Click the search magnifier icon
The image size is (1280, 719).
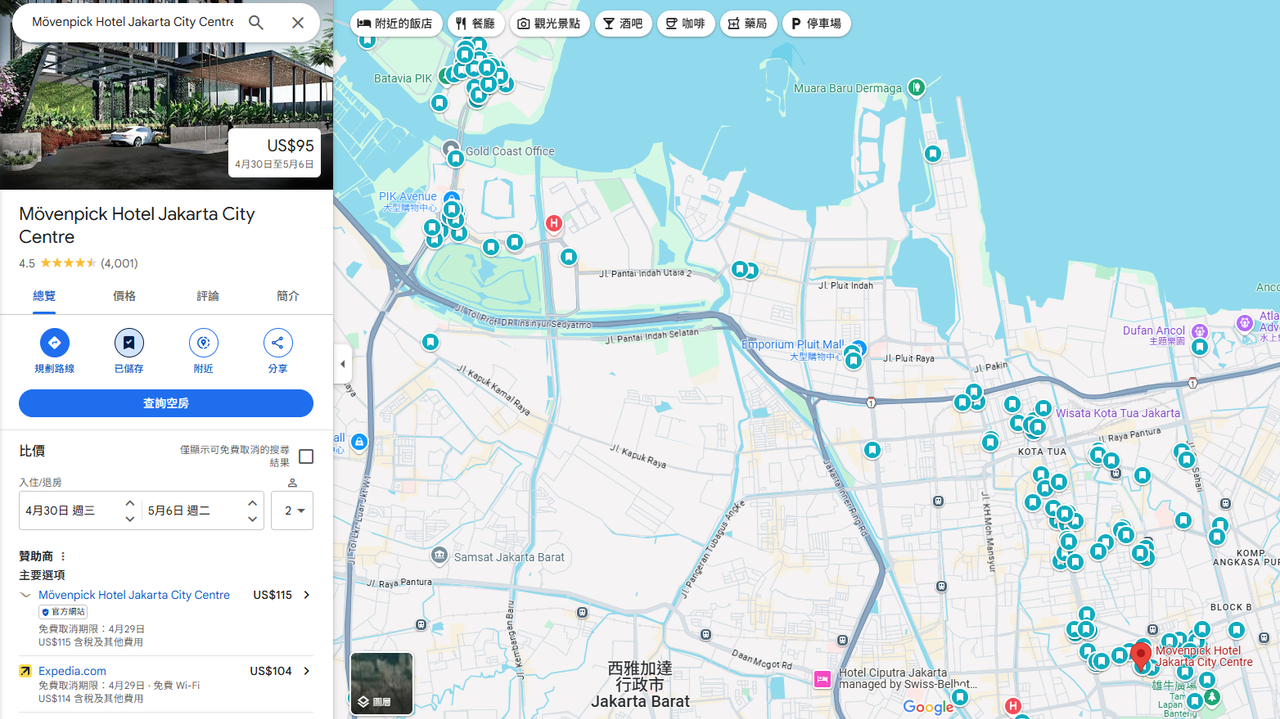click(256, 22)
